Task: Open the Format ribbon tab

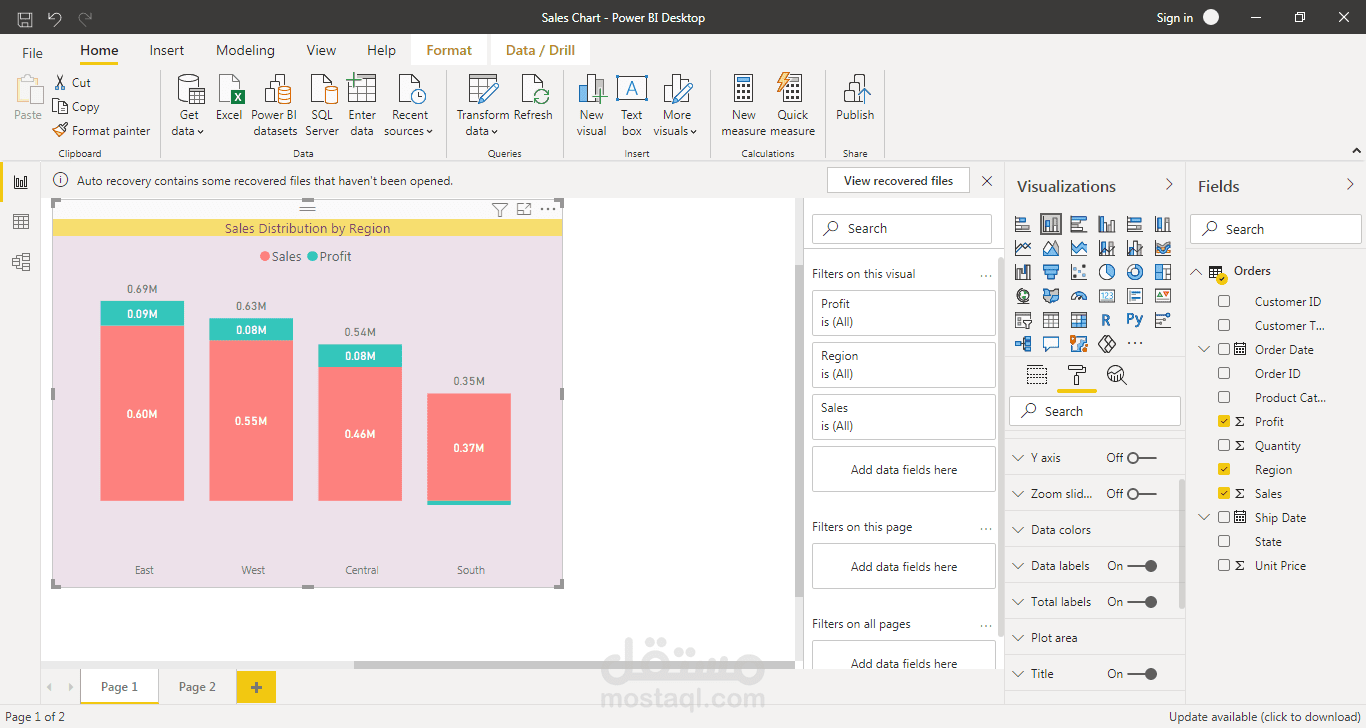Action: tap(449, 51)
